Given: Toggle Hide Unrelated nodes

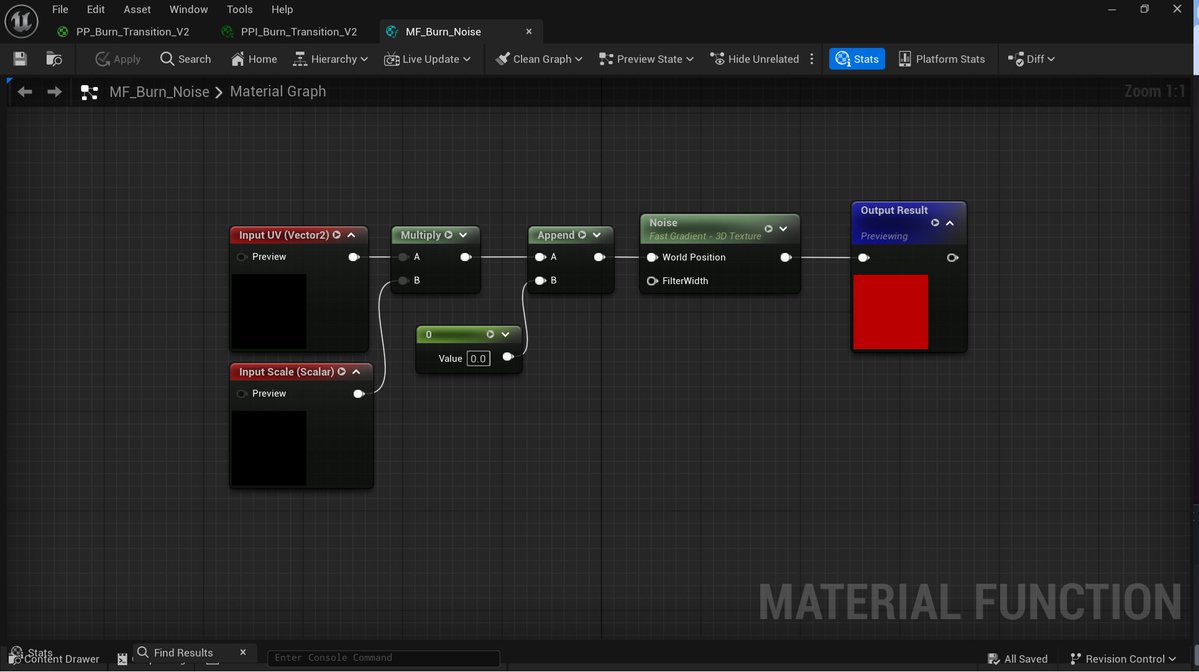Looking at the screenshot, I should point(755,59).
